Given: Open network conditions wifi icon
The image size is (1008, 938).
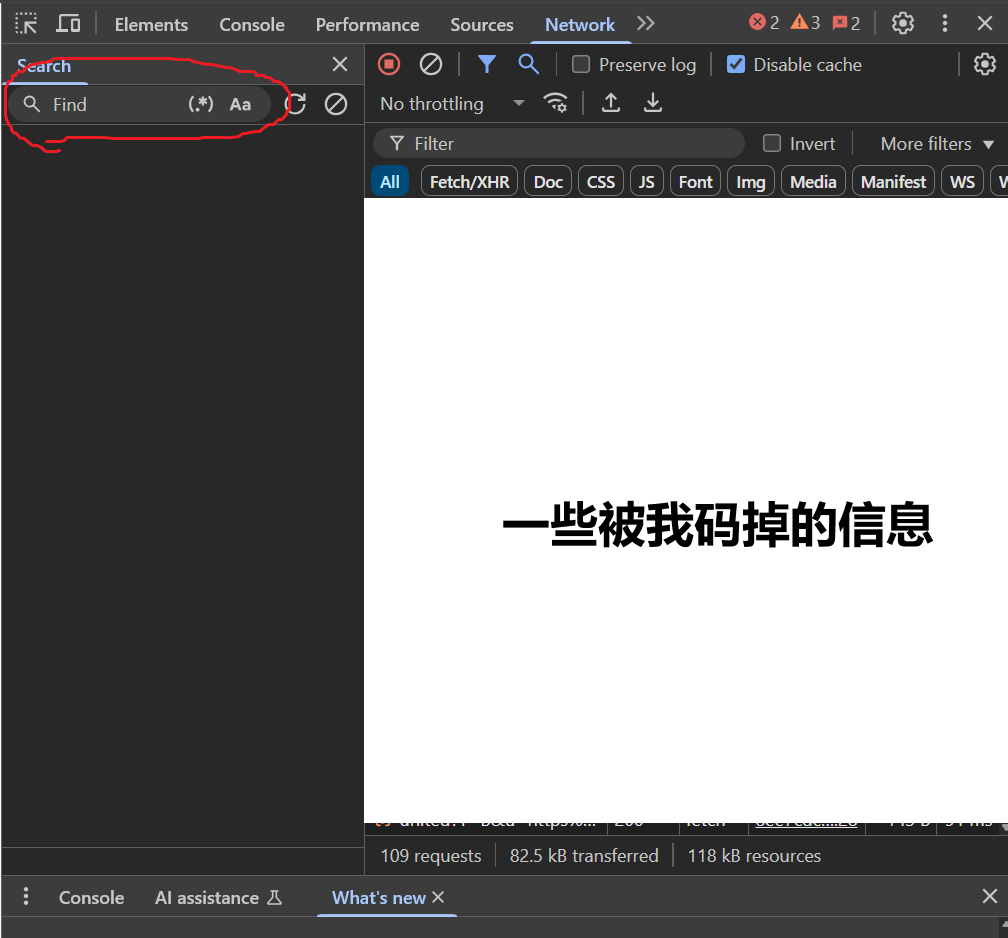Looking at the screenshot, I should click(x=555, y=103).
